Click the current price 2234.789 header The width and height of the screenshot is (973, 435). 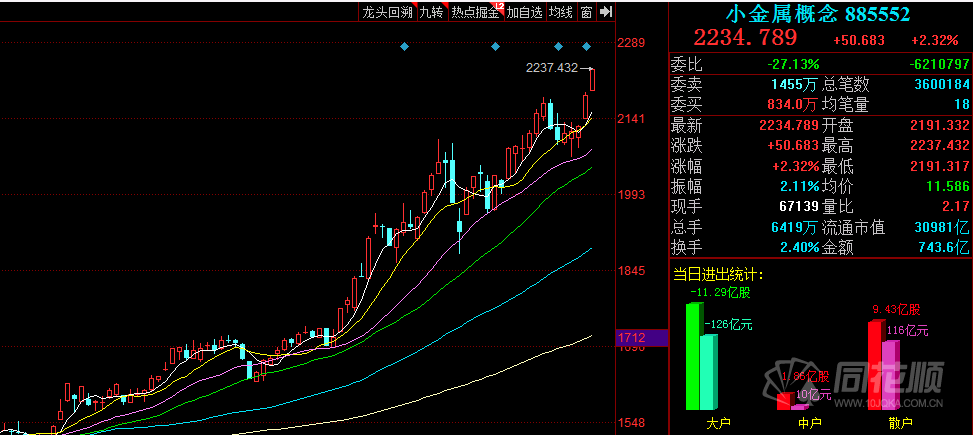click(x=745, y=38)
